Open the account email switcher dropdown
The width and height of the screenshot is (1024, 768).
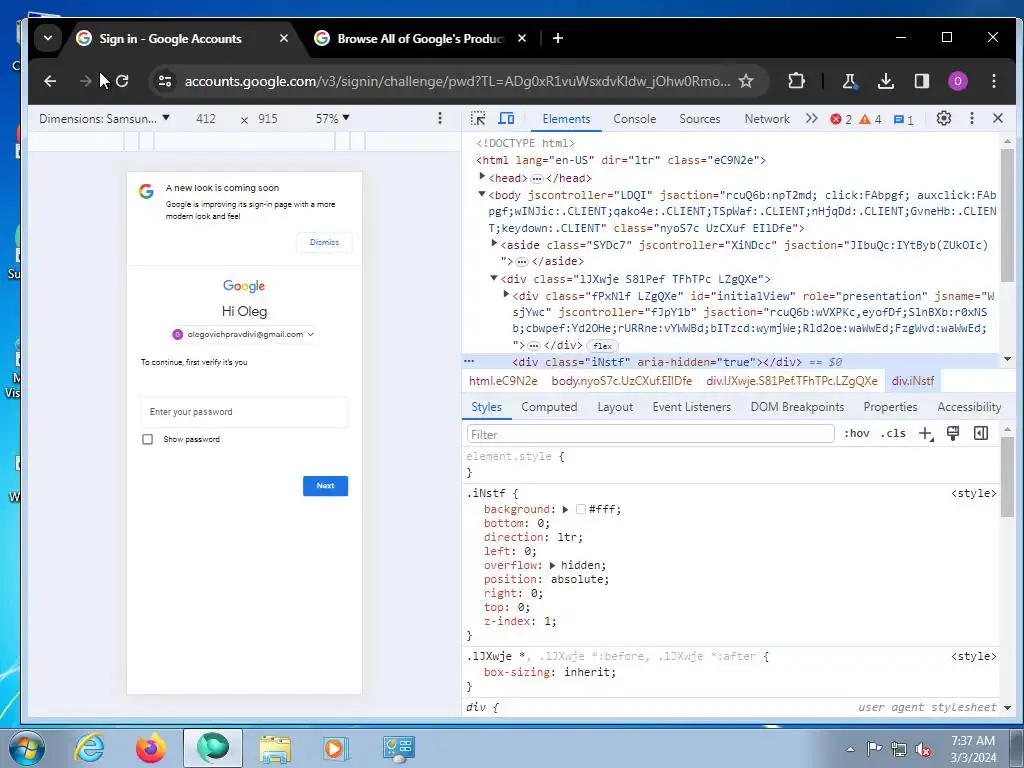(244, 334)
